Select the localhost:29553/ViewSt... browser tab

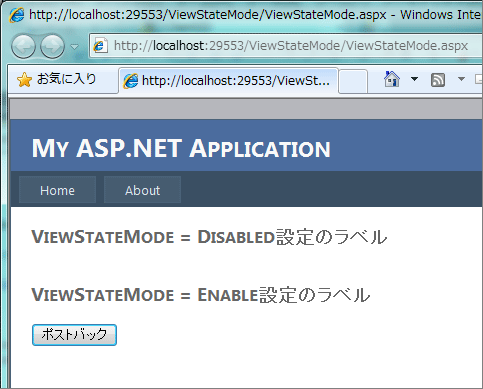coord(228,81)
